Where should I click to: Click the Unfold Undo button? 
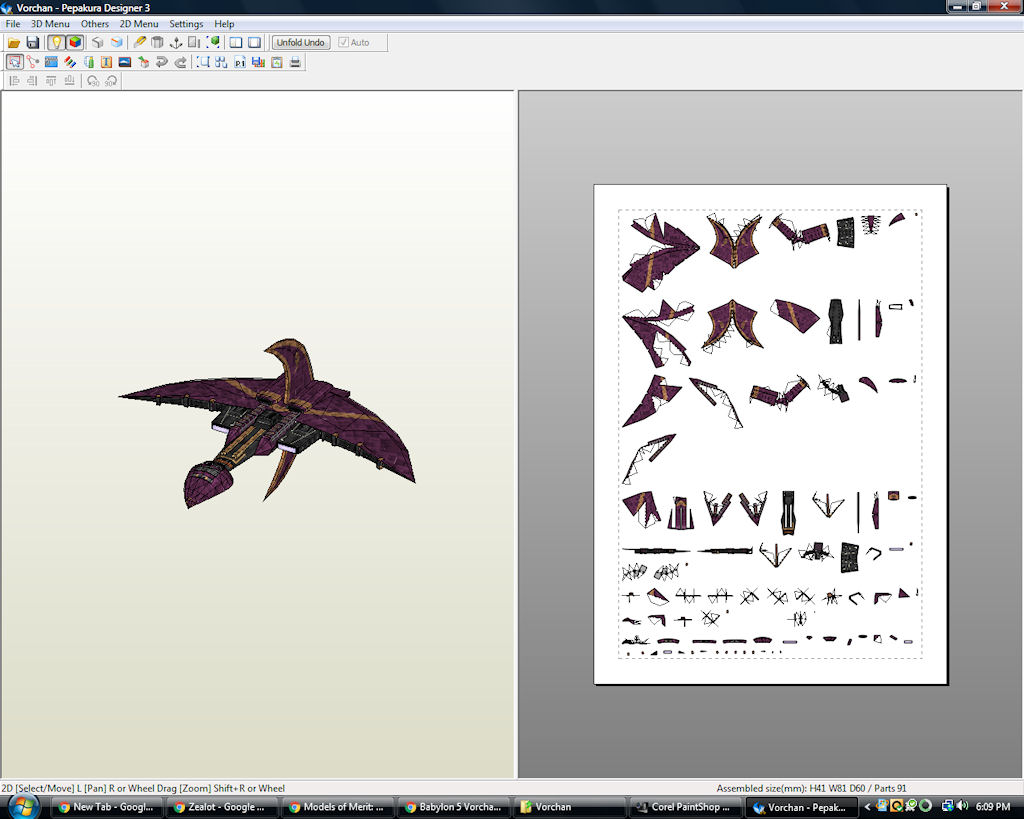click(300, 42)
